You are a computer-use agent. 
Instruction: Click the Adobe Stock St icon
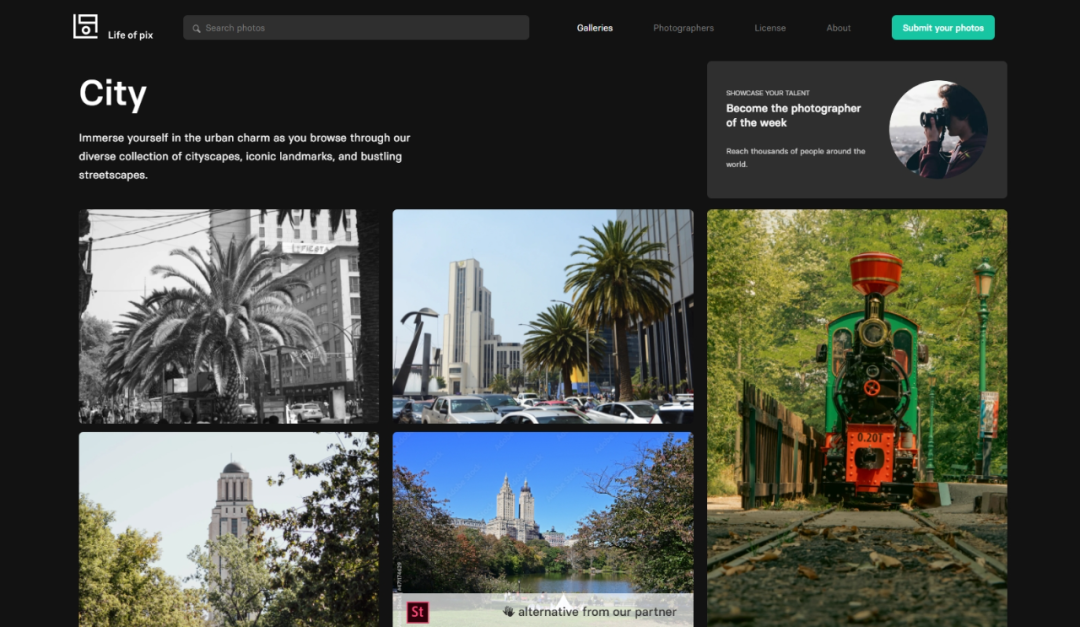pyautogui.click(x=418, y=612)
